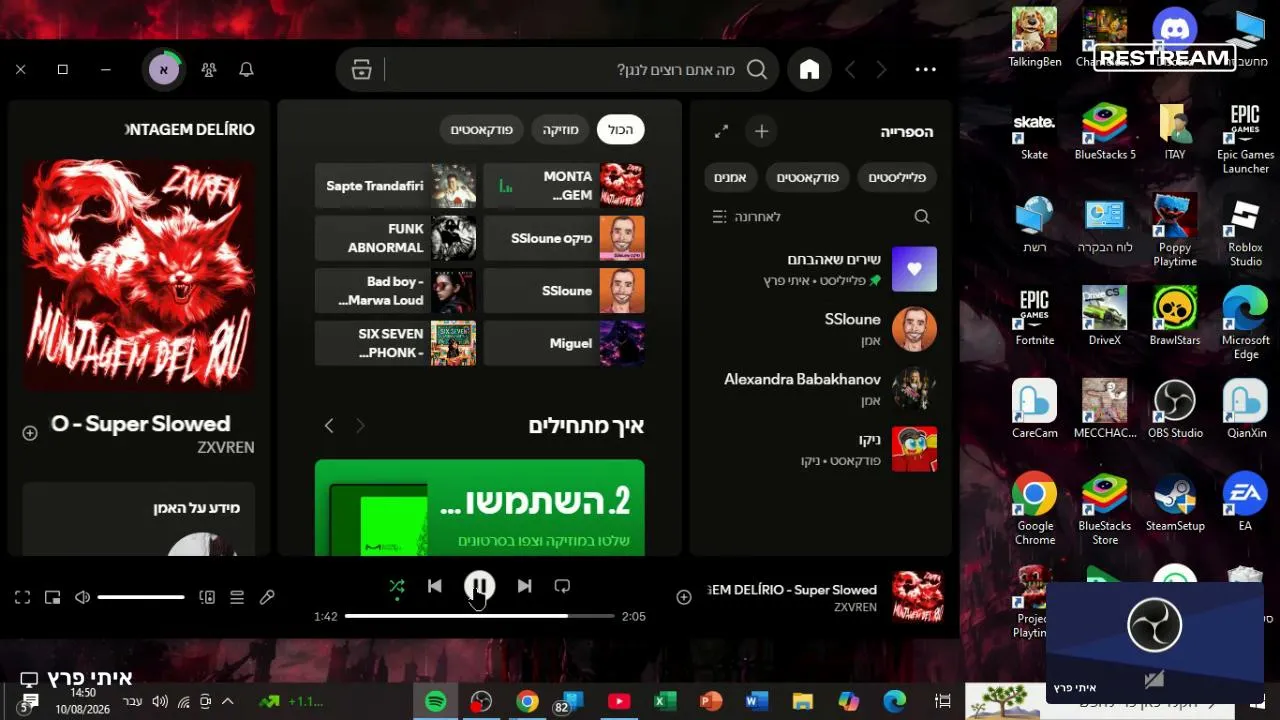
Task: Expand the library panel
Action: coord(721,131)
